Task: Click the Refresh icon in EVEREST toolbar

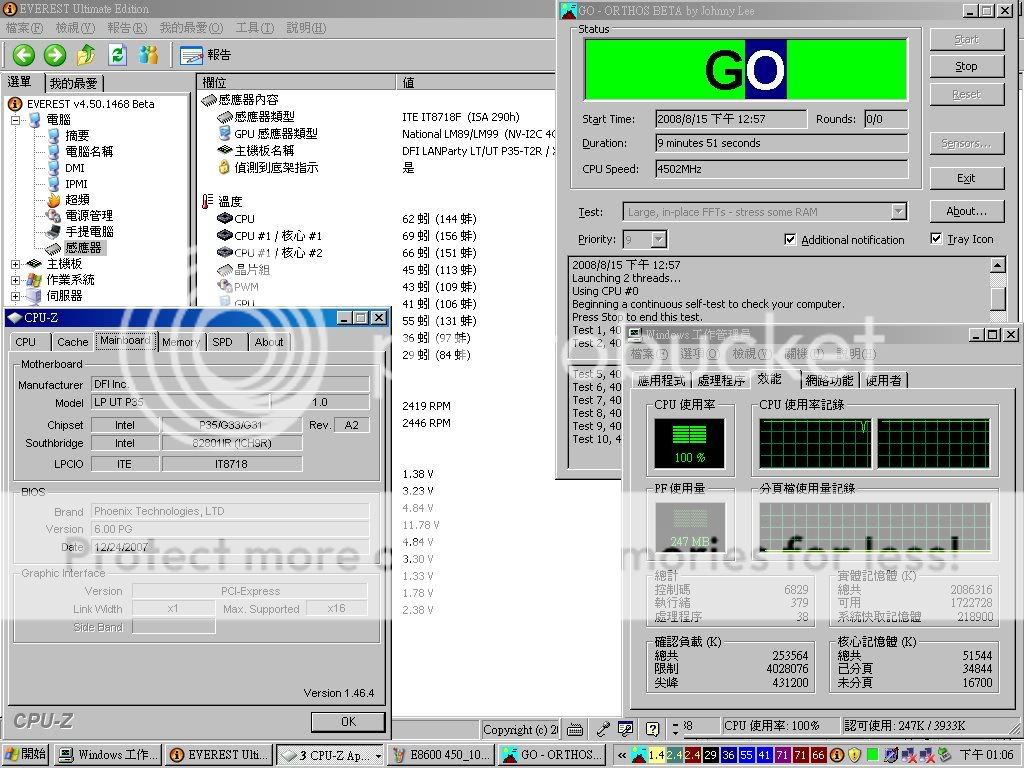Action: pos(118,55)
